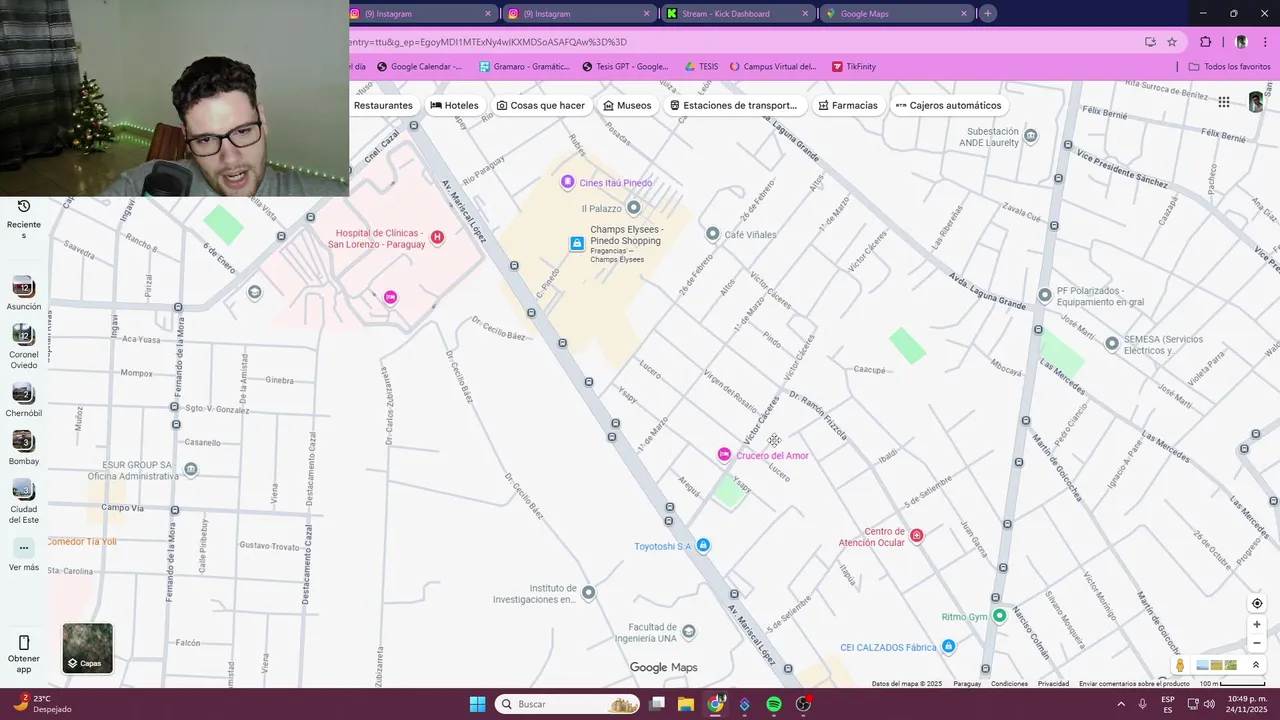Open Google account avatar on Maps
1280x720 pixels.
1256,102
